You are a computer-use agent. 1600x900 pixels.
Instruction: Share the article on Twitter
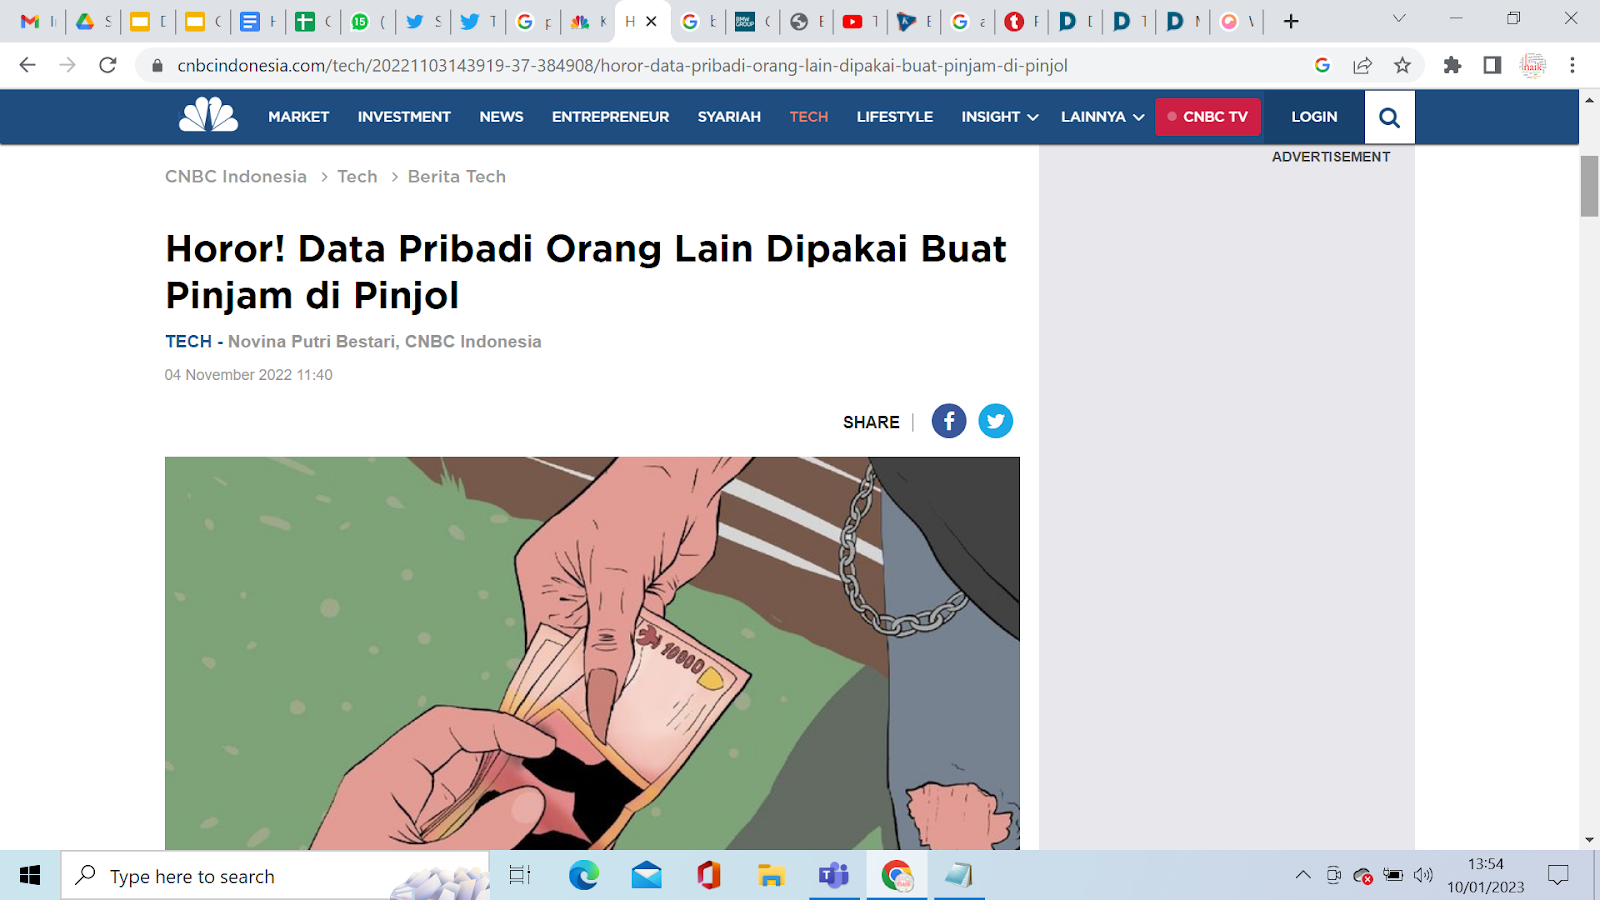pos(995,420)
